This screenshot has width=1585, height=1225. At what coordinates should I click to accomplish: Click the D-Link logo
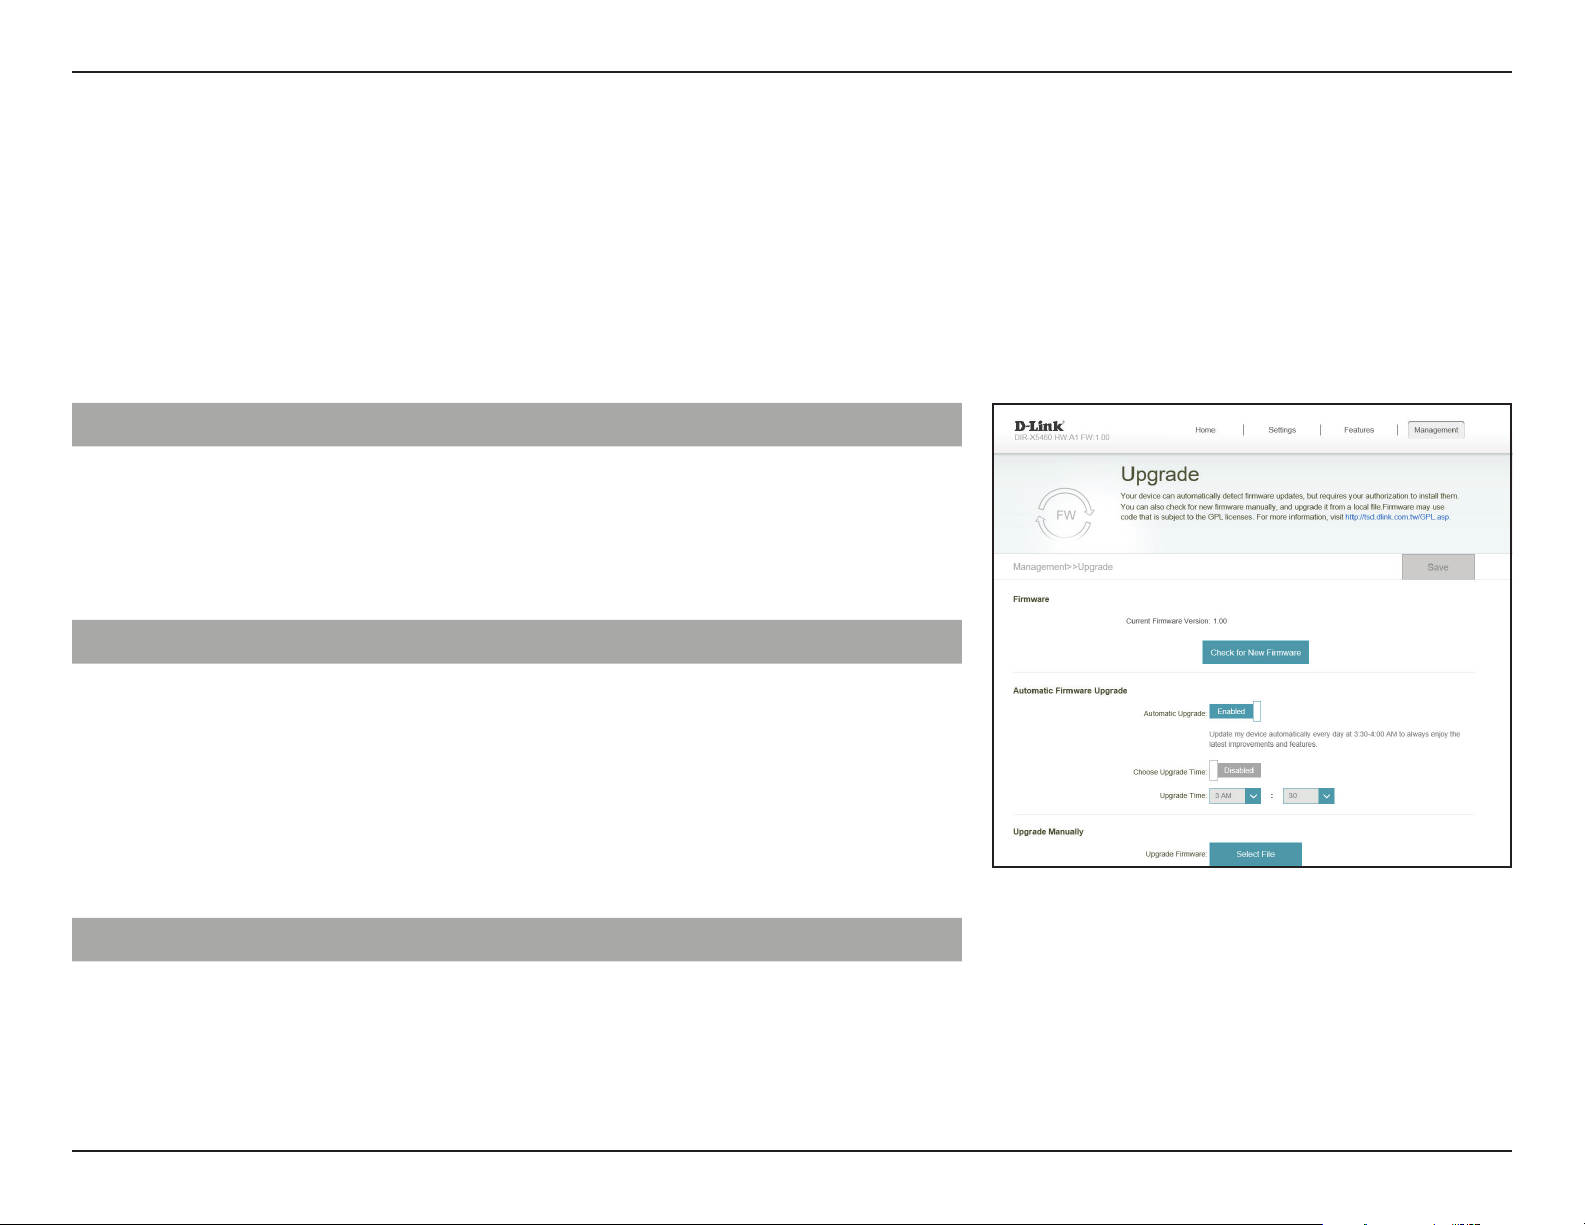(x=1039, y=426)
